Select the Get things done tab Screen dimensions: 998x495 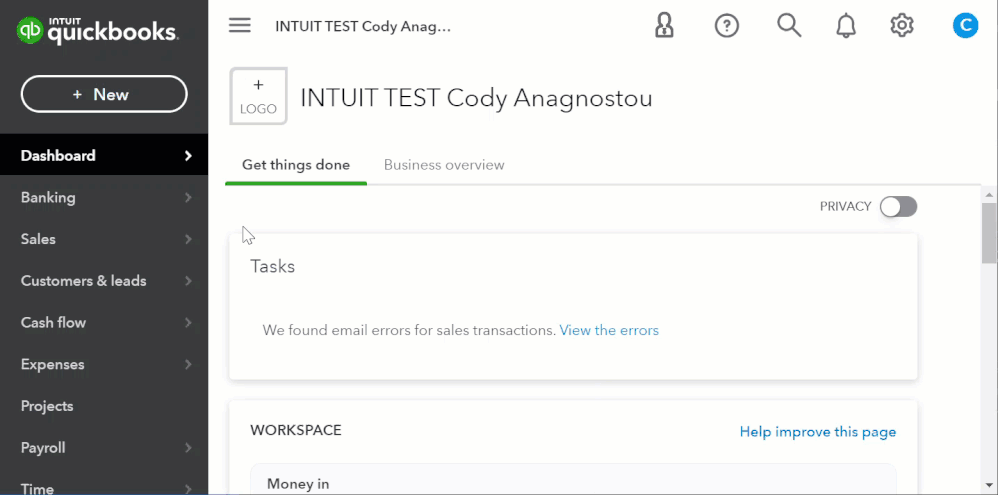296,165
